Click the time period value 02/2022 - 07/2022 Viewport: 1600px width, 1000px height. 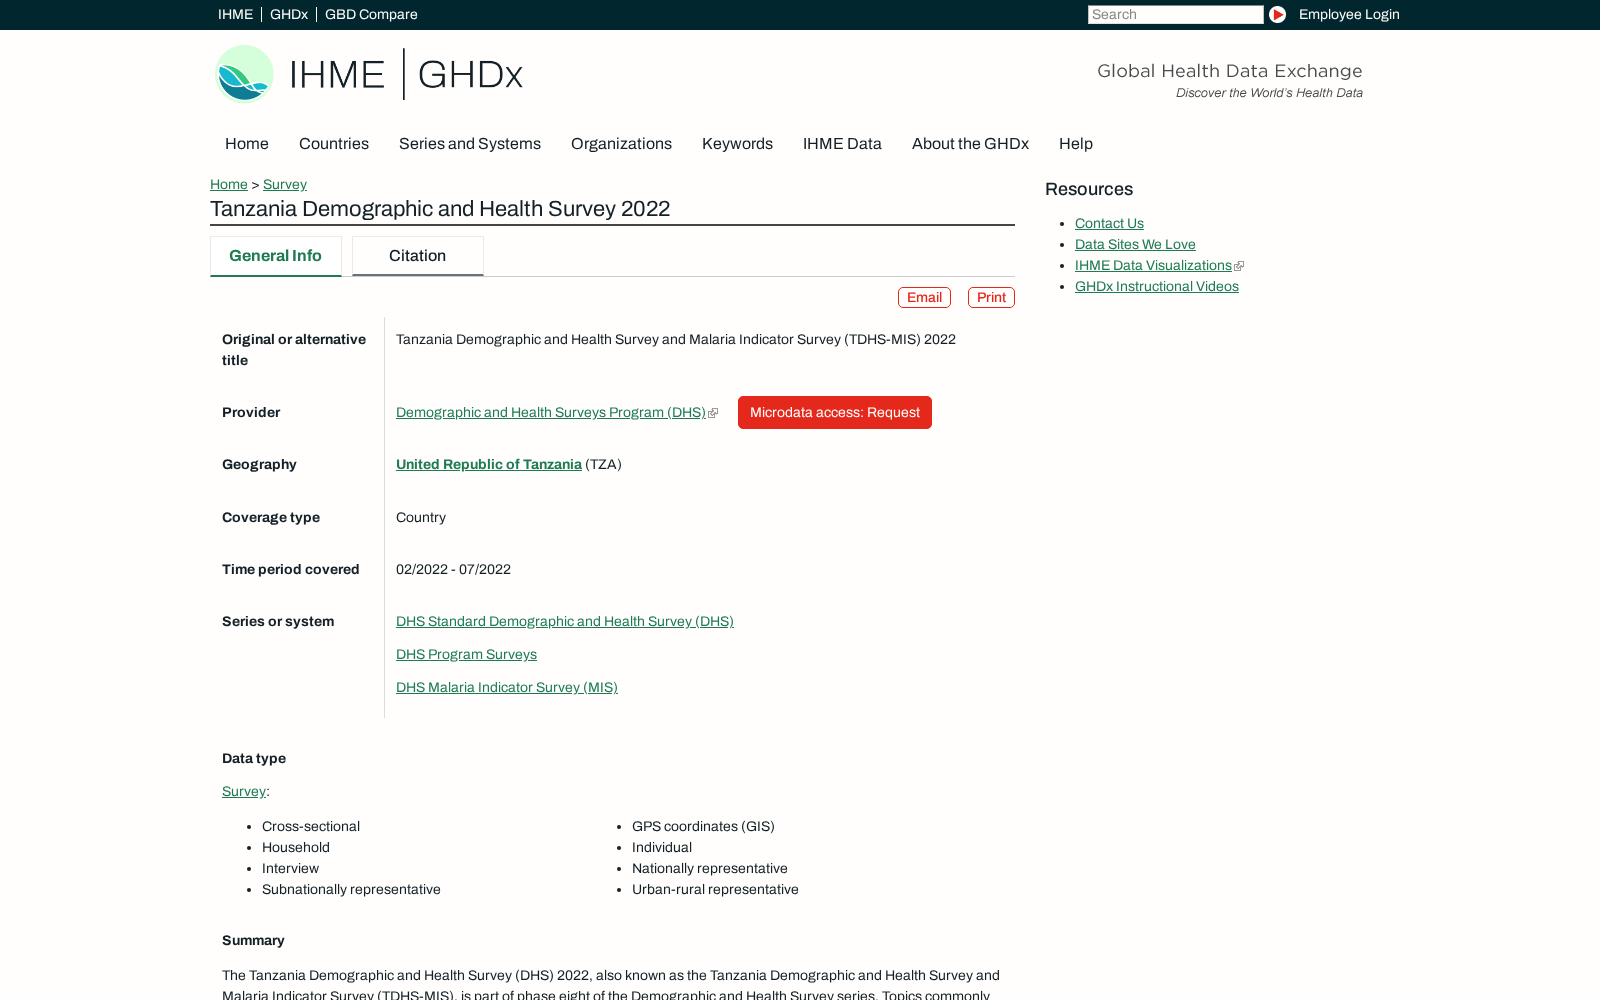pyautogui.click(x=453, y=569)
